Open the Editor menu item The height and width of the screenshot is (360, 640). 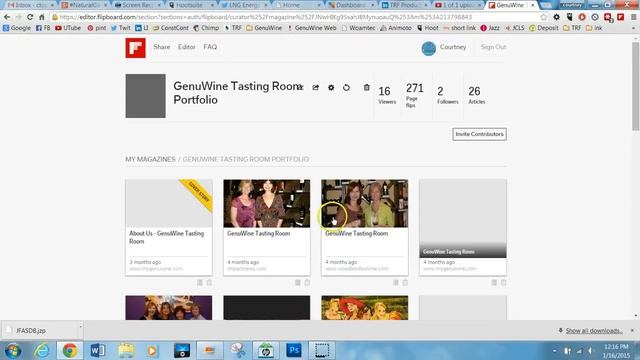click(187, 47)
